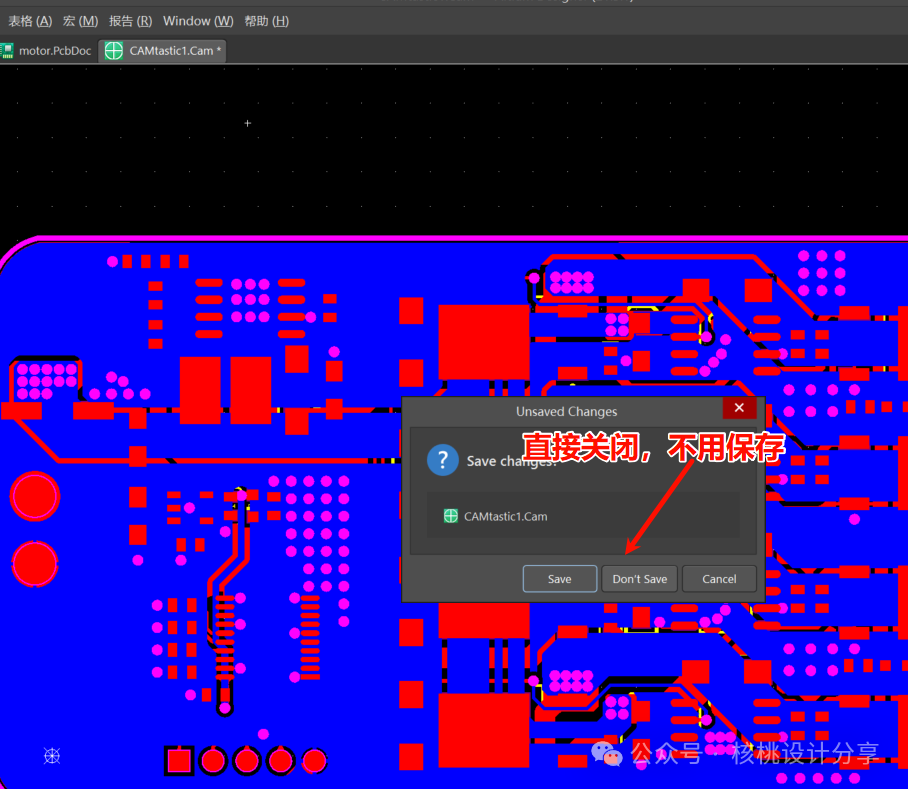Open the 帮助 (H) menu
The image size is (908, 789).
click(266, 21)
